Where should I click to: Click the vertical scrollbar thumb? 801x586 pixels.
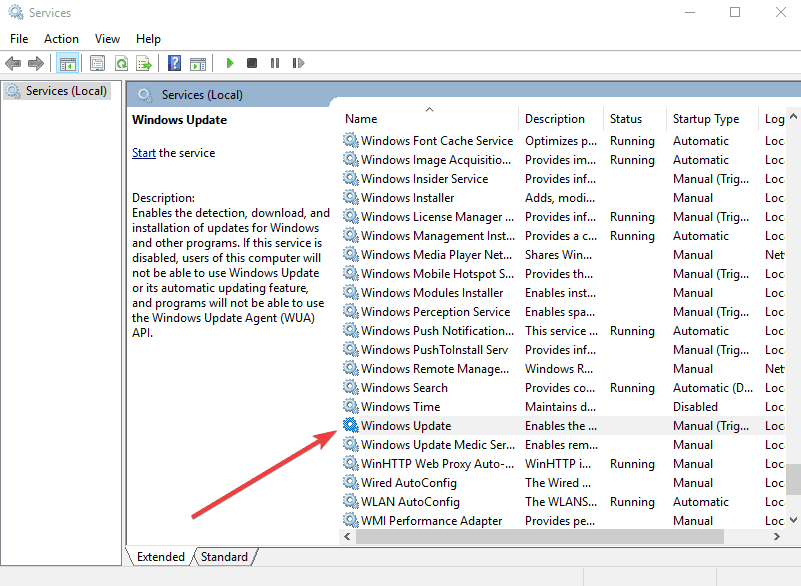[x=793, y=479]
